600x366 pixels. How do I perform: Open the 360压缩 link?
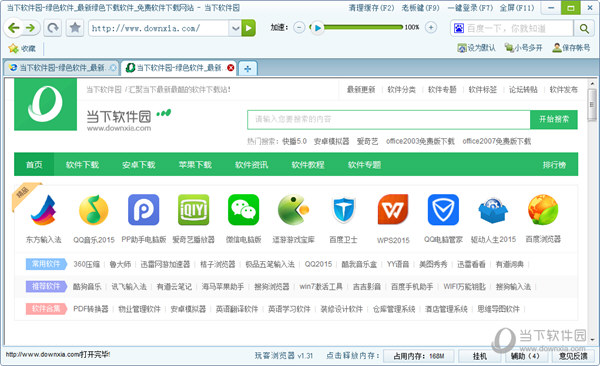[x=86, y=264]
